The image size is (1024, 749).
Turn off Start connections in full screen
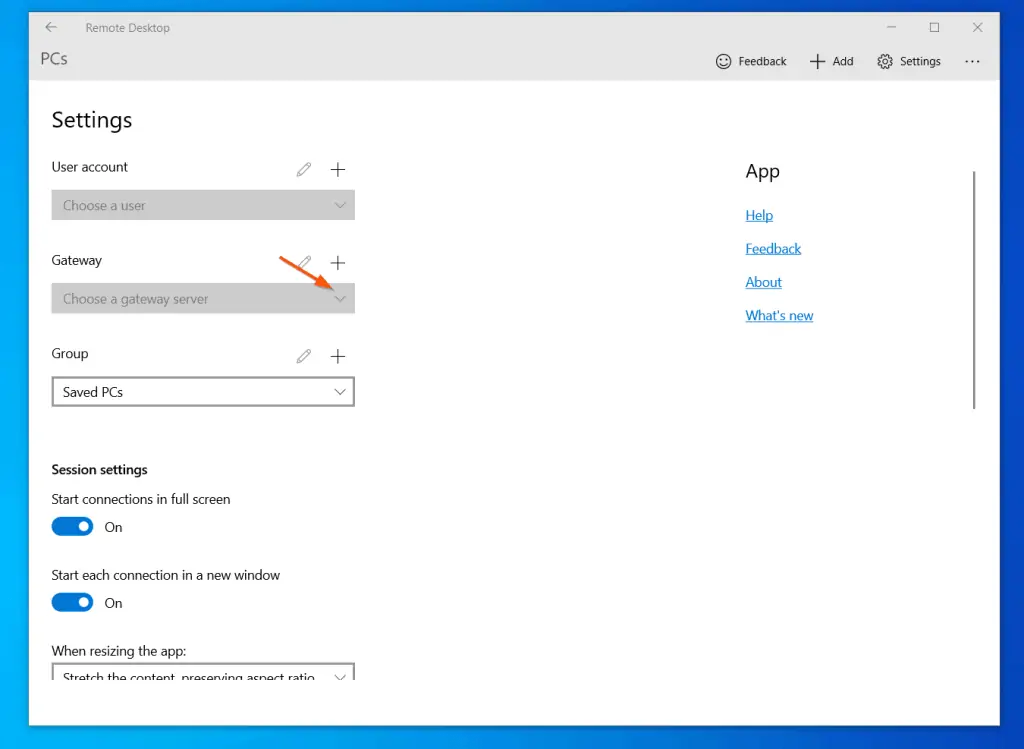click(71, 526)
